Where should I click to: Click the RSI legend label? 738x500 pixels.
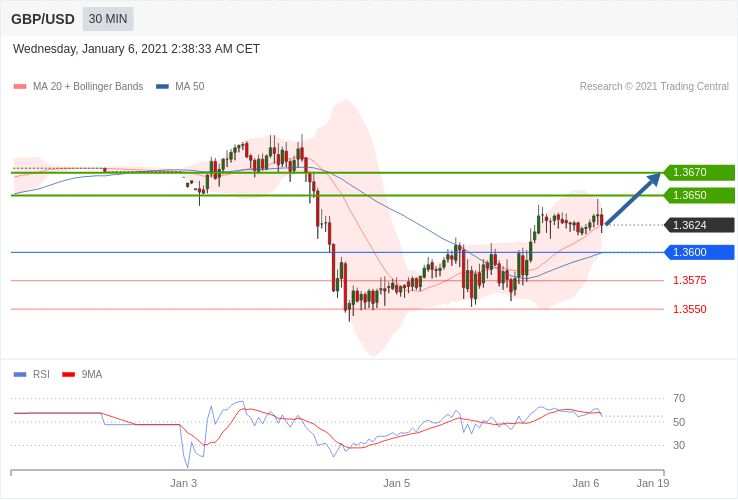coord(41,375)
